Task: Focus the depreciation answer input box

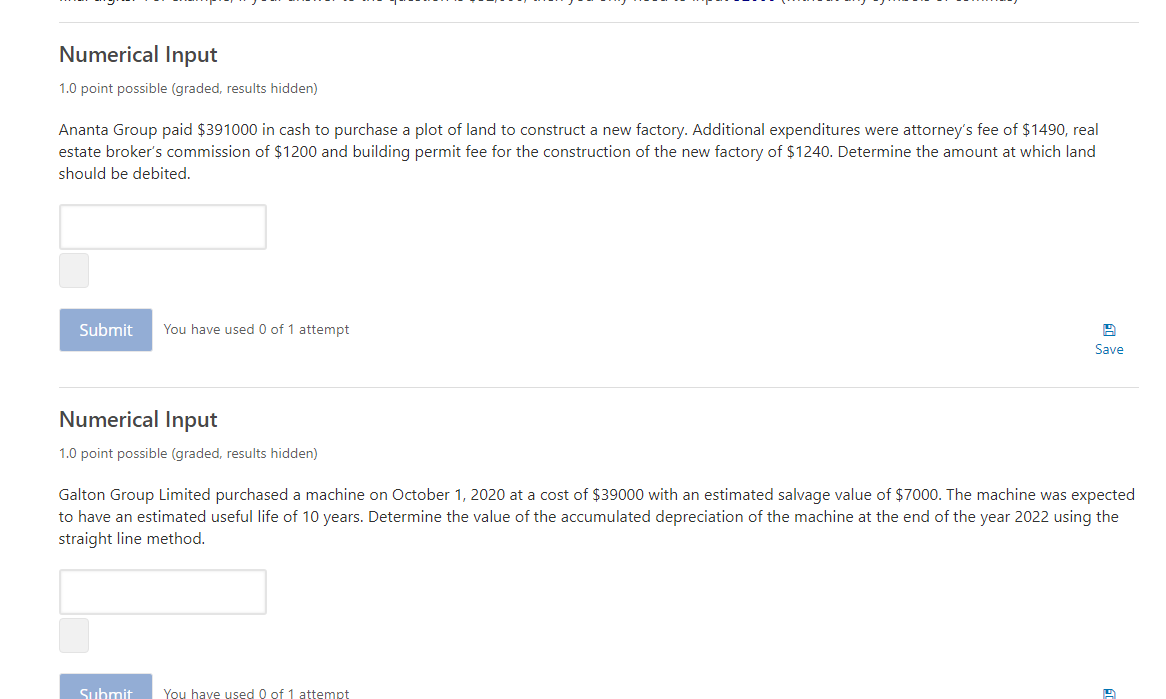Action: click(x=162, y=591)
